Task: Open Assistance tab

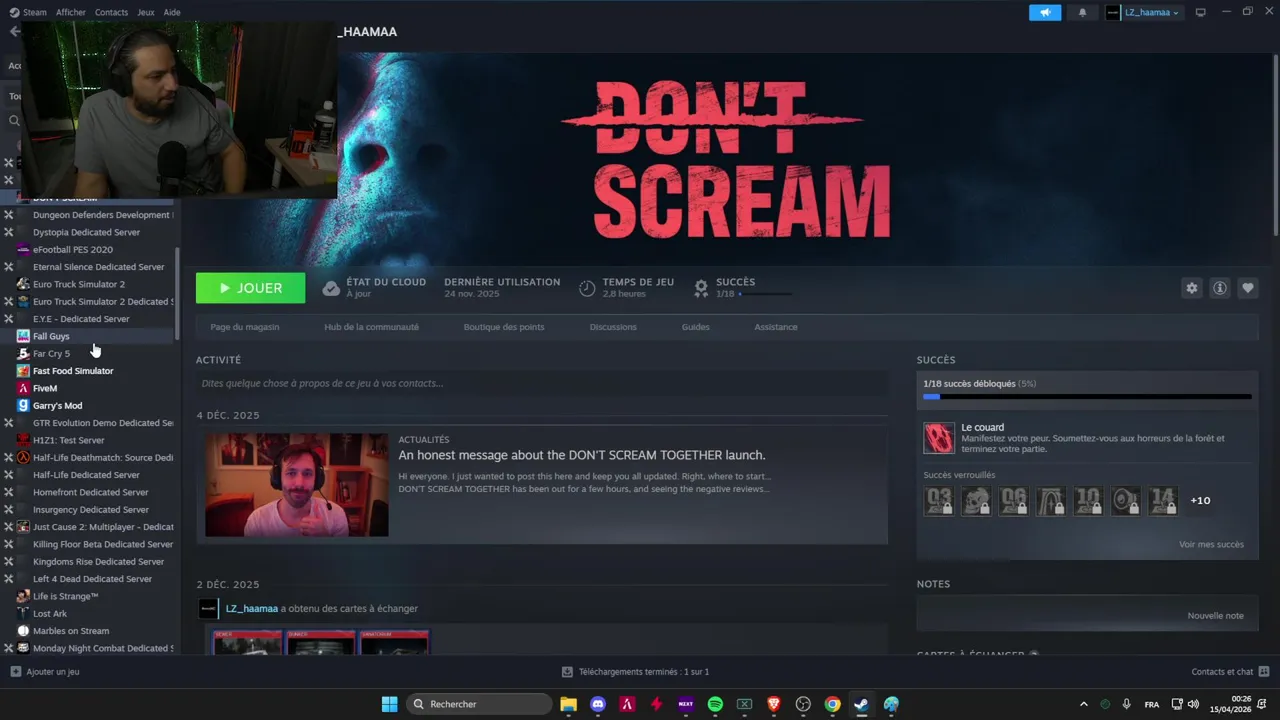Action: tap(776, 327)
